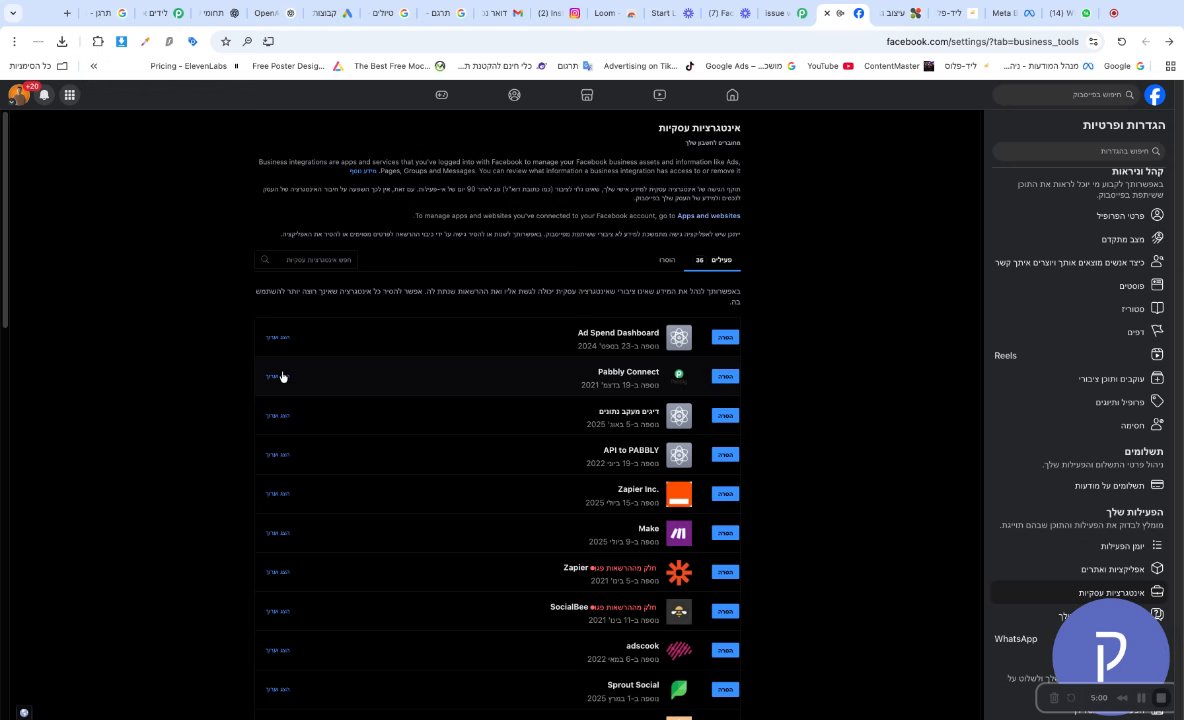Open מצב מתקדם in settings sidebar
Viewport: 1184px width, 720px height.
click(x=1078, y=239)
